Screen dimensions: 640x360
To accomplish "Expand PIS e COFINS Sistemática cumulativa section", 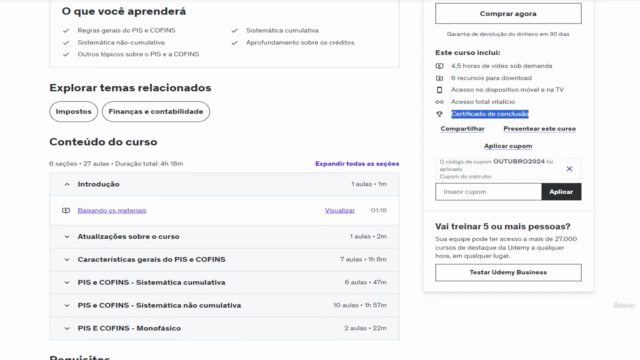I will pyautogui.click(x=224, y=282).
